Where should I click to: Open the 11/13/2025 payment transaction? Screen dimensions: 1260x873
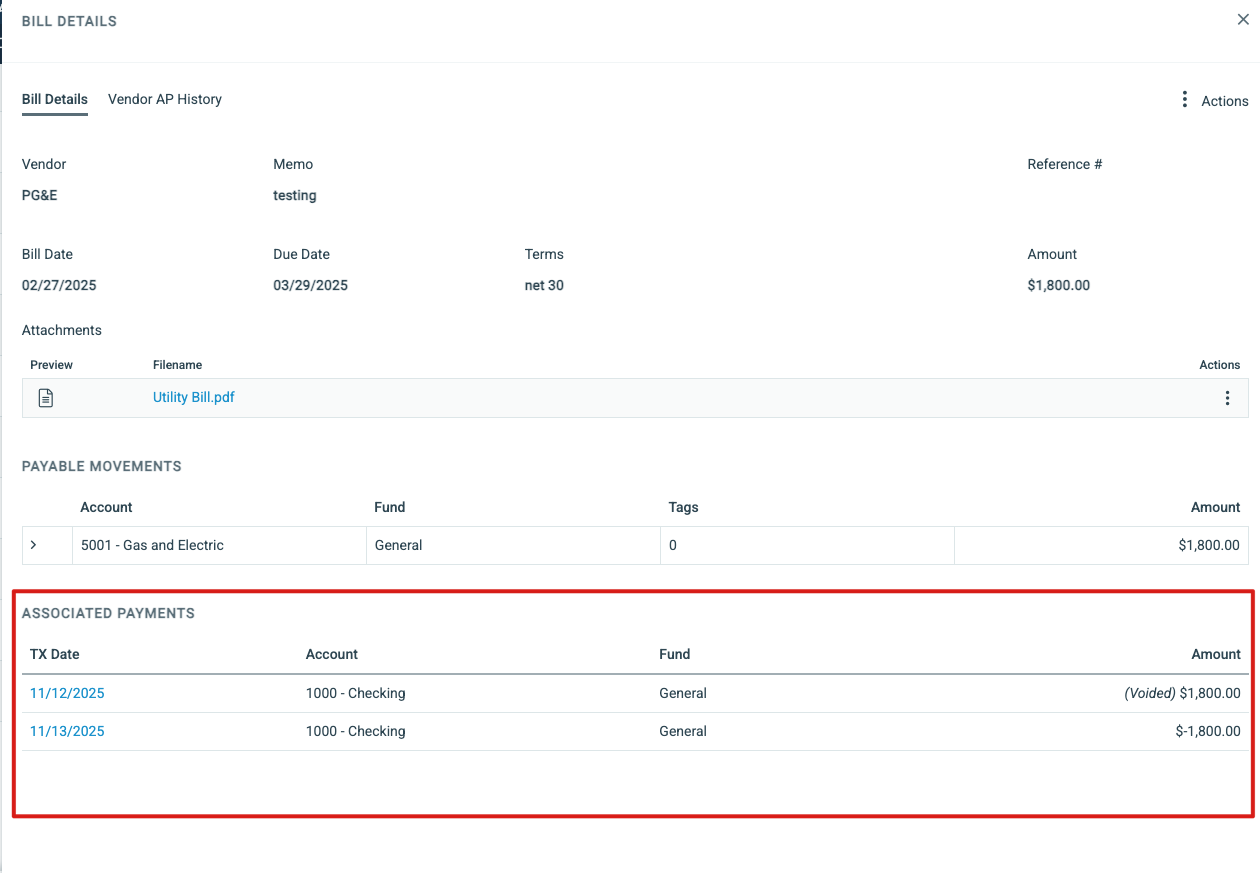(67, 731)
